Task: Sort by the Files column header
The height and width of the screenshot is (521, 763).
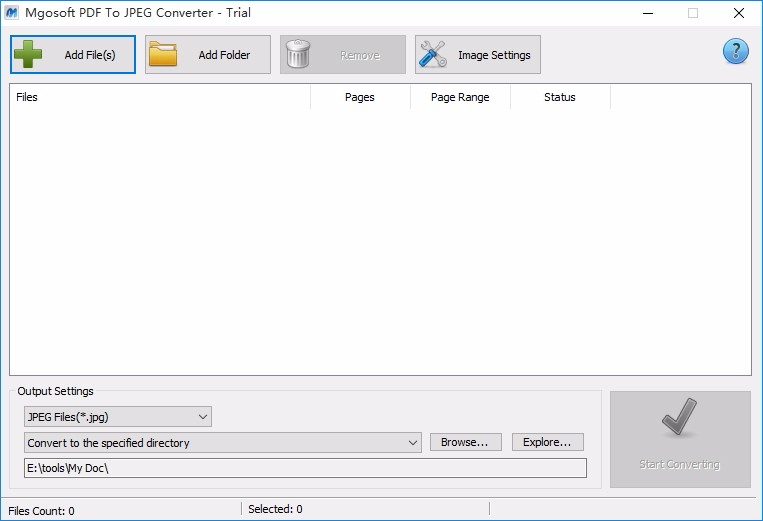Action: pyautogui.click(x=160, y=97)
